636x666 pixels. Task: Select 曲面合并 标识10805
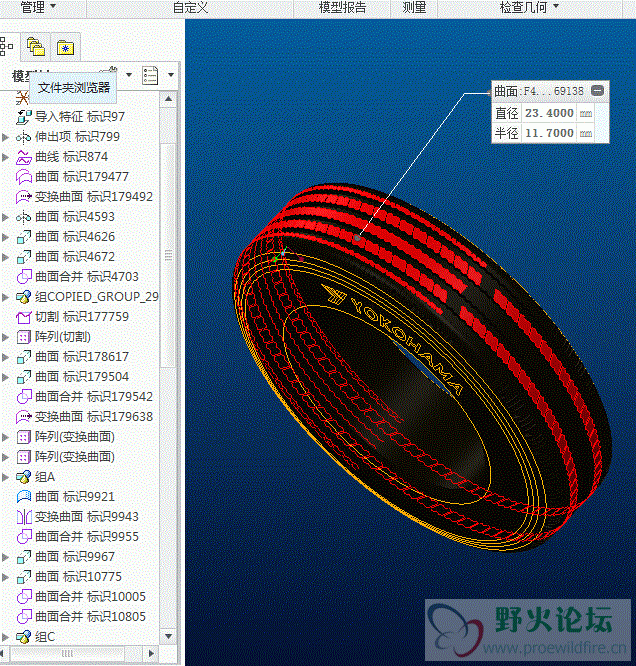(x=90, y=617)
